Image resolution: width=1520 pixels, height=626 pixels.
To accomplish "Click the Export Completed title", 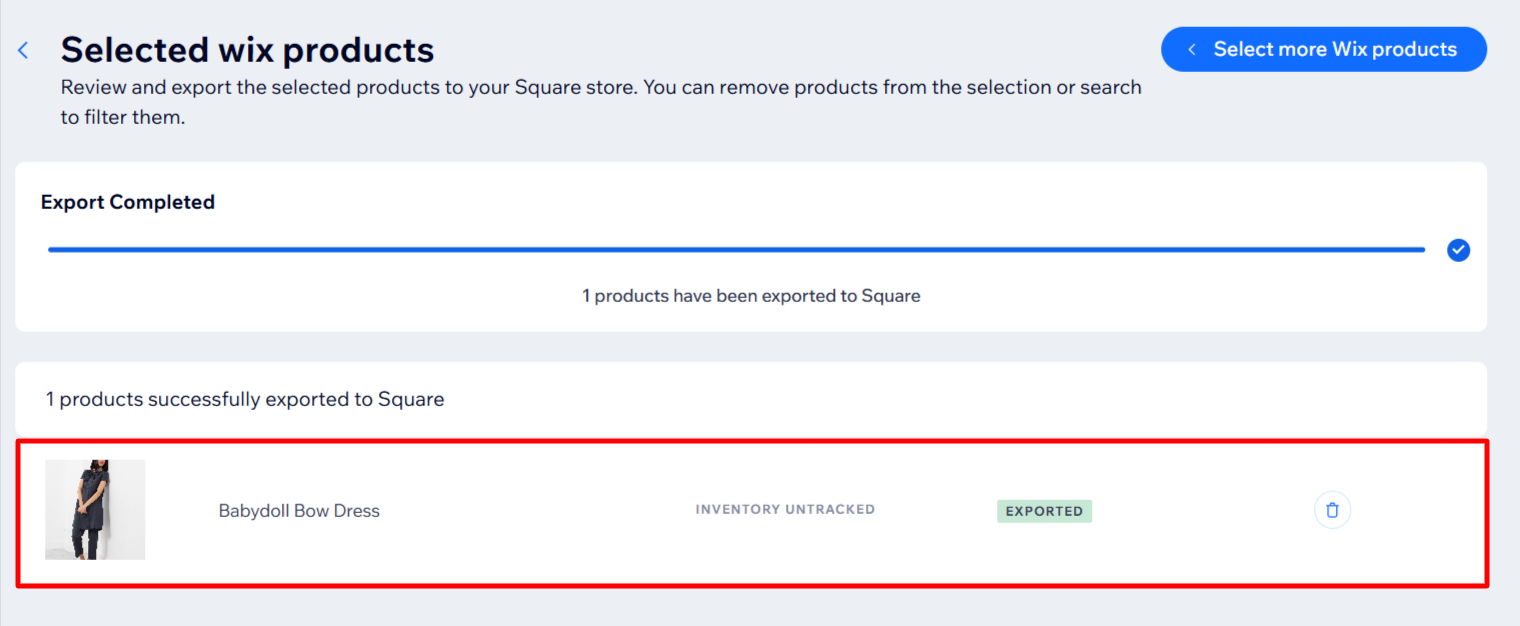I will (x=128, y=202).
